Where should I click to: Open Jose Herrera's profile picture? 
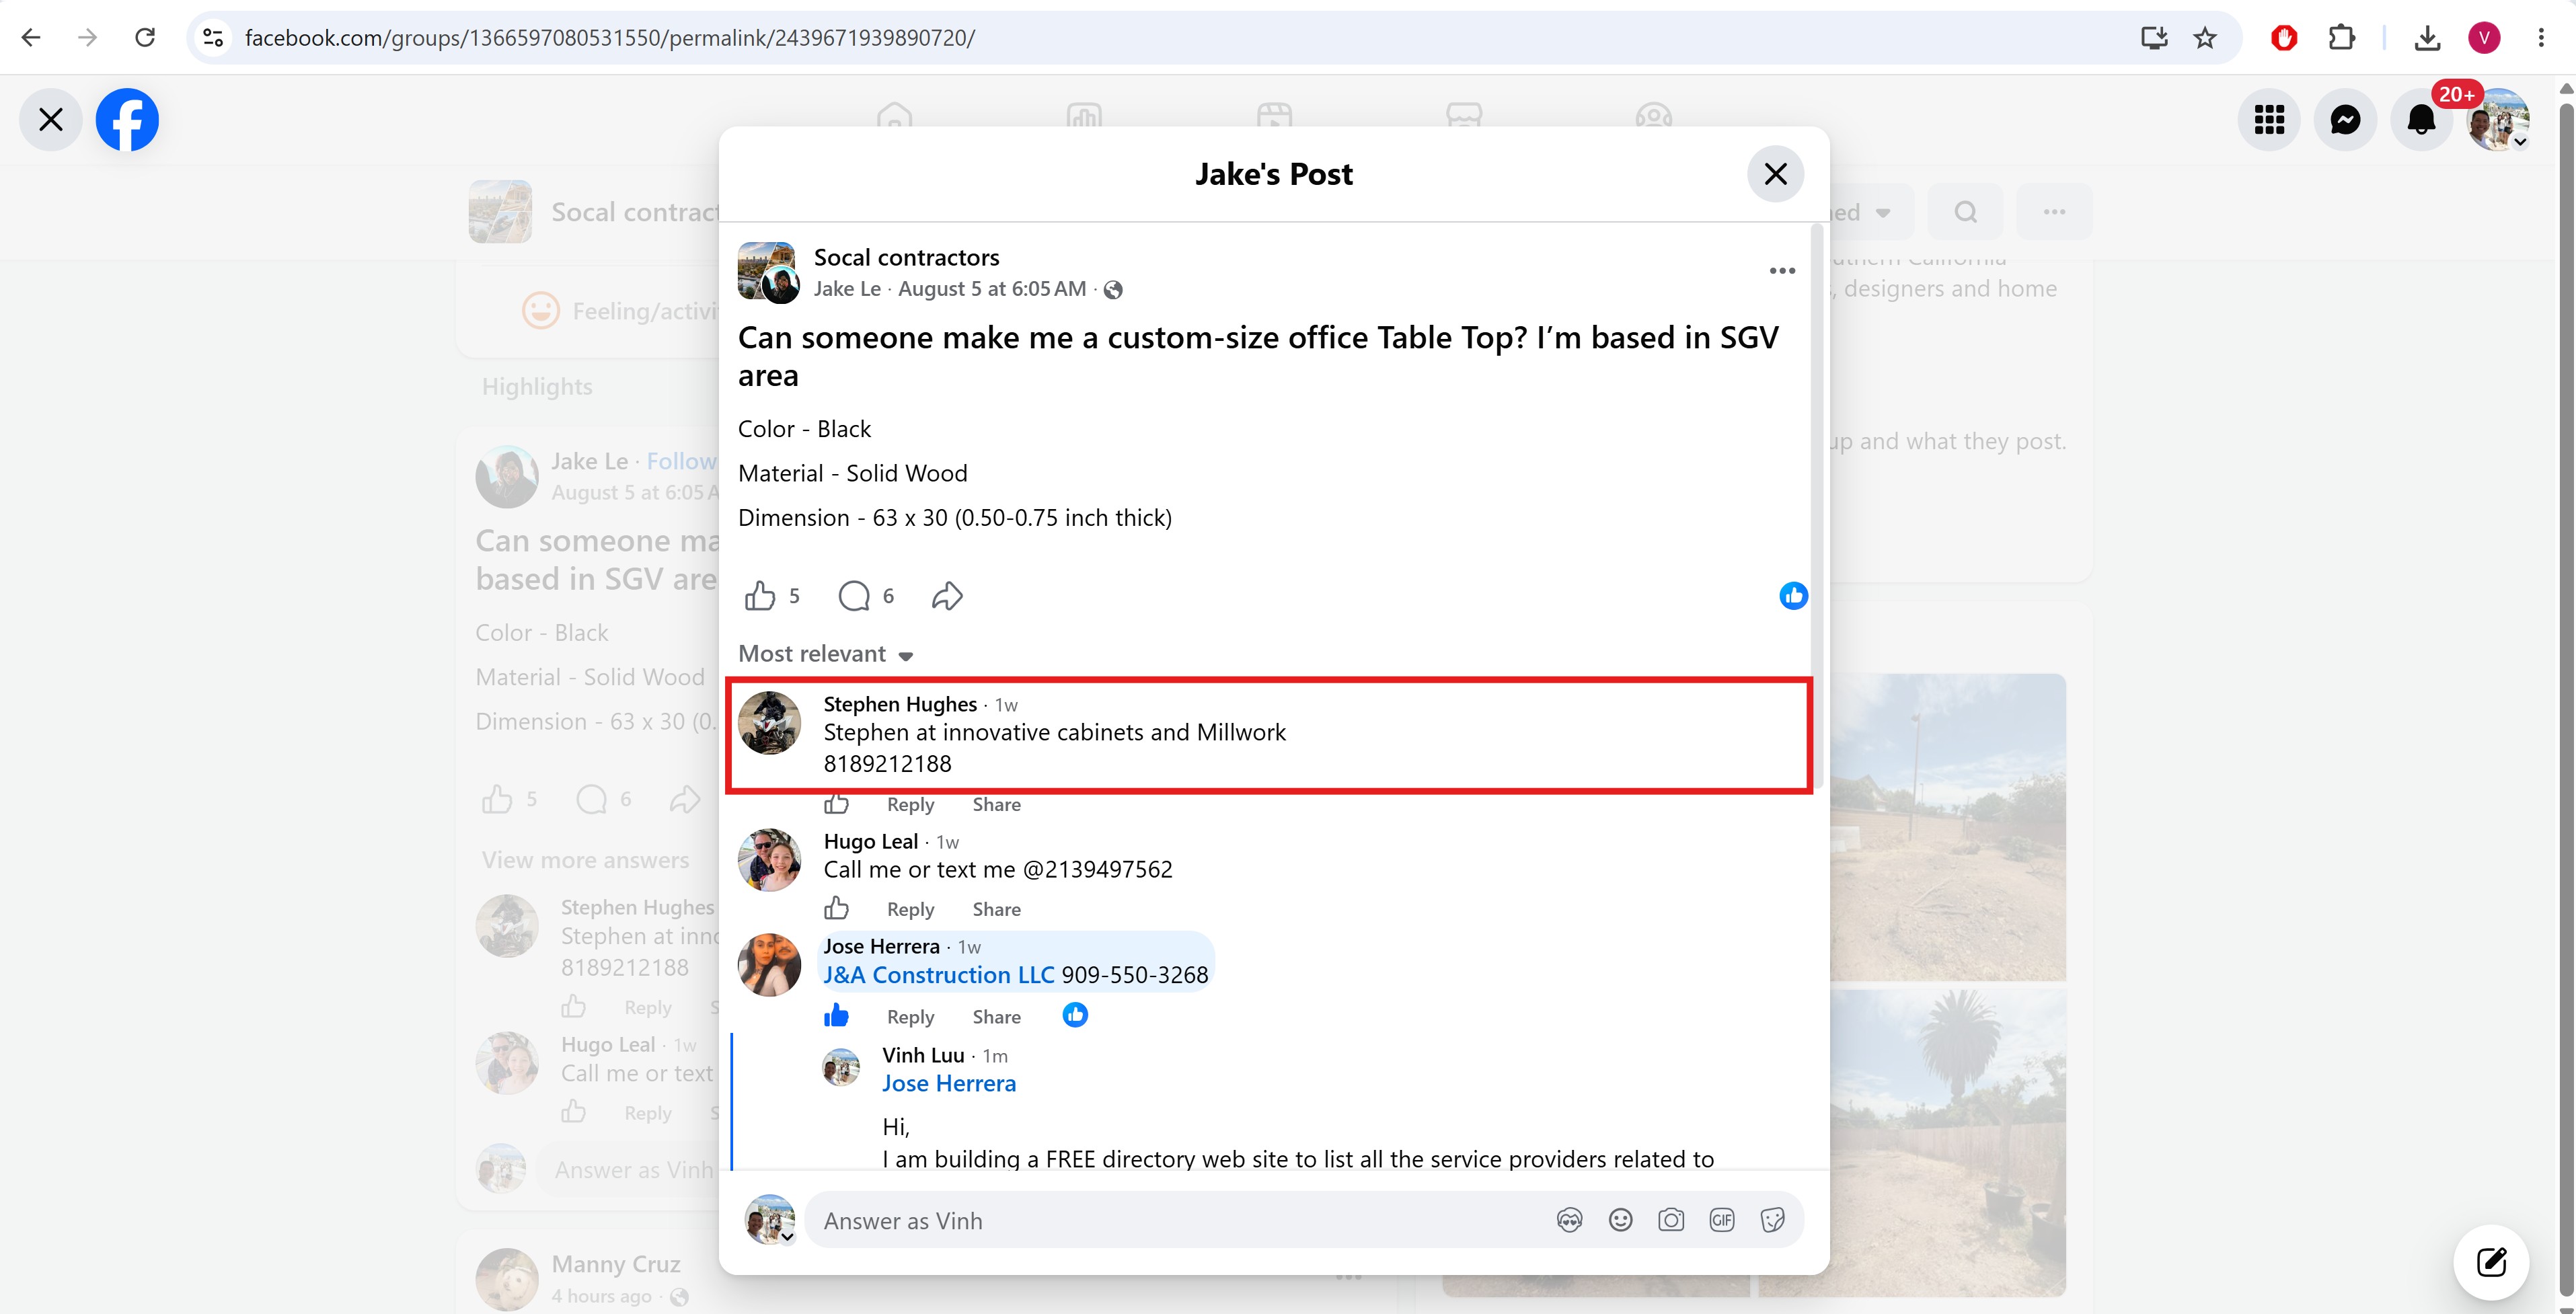pos(769,965)
